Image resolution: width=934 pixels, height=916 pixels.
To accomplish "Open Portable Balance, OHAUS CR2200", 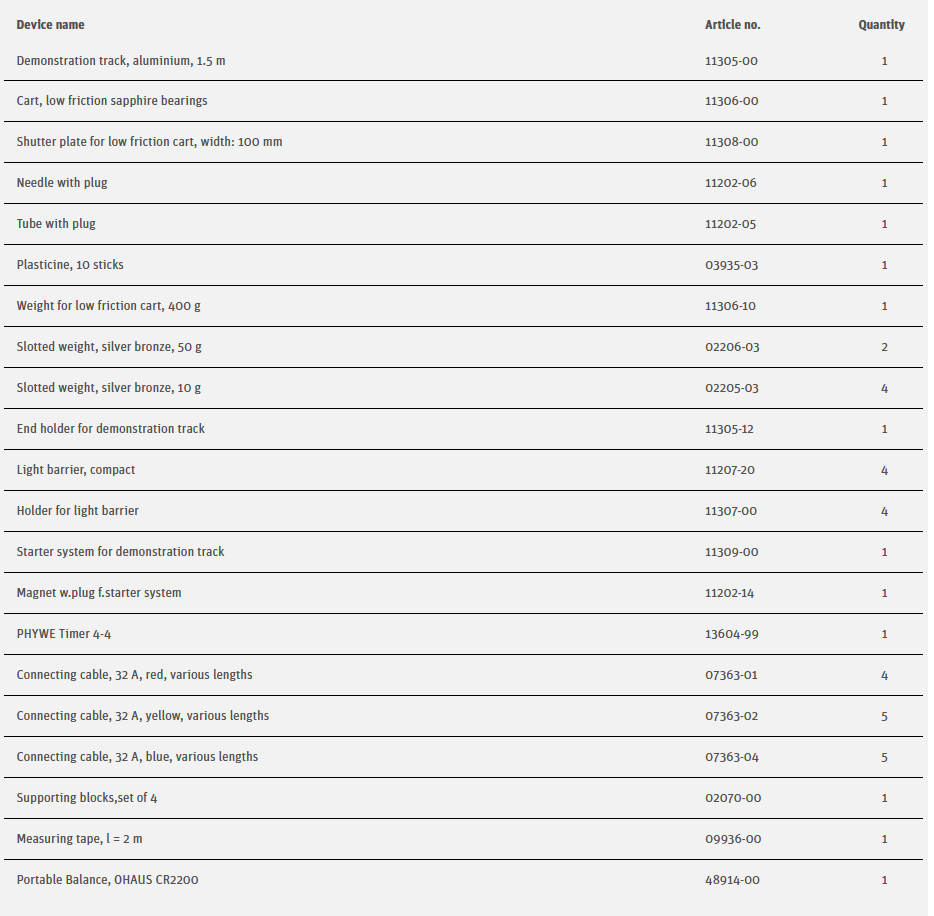I will pos(114,880).
